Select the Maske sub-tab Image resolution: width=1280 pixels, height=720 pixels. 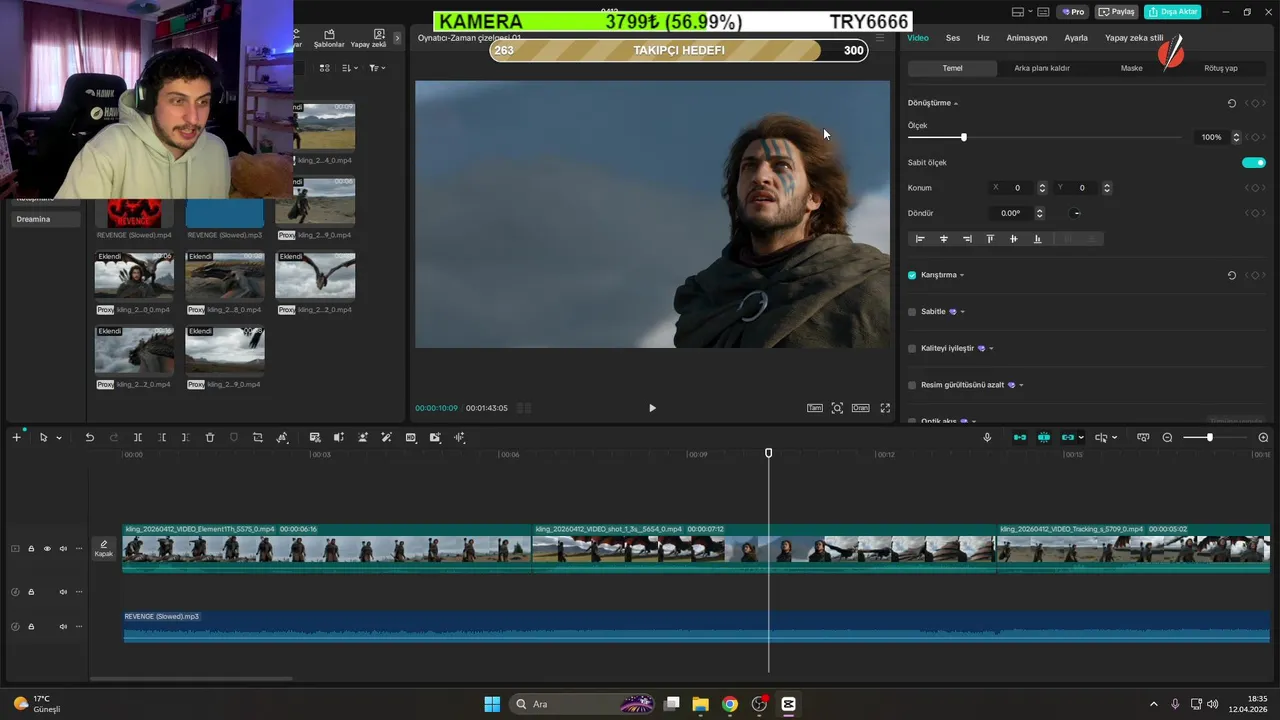coord(1131,68)
